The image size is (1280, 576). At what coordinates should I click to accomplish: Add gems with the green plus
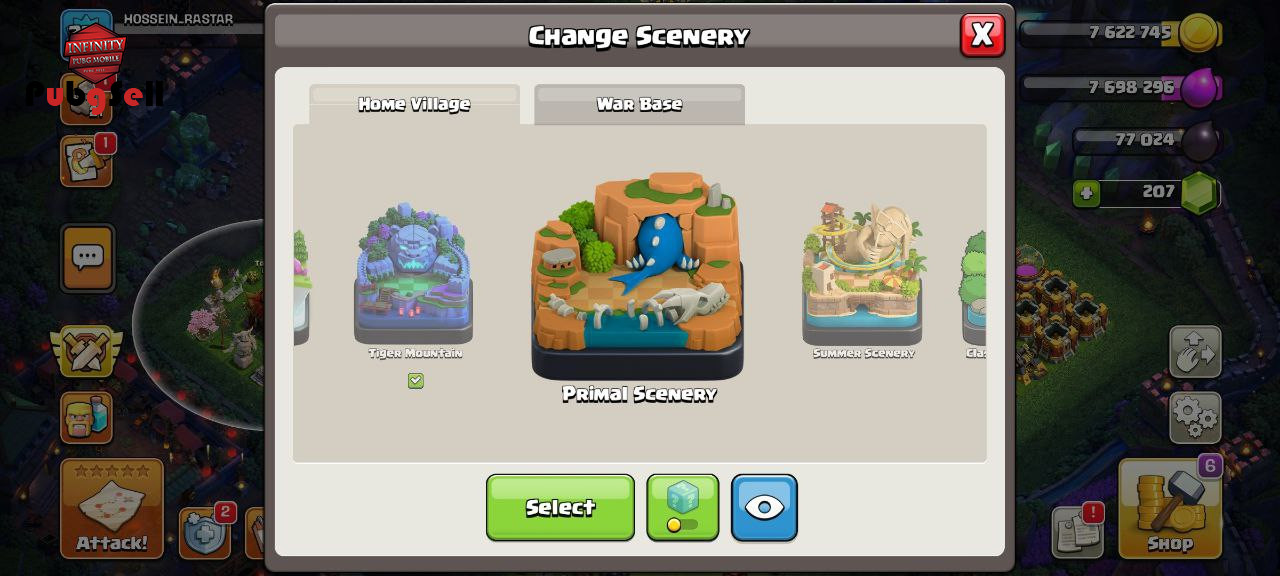pos(1087,192)
